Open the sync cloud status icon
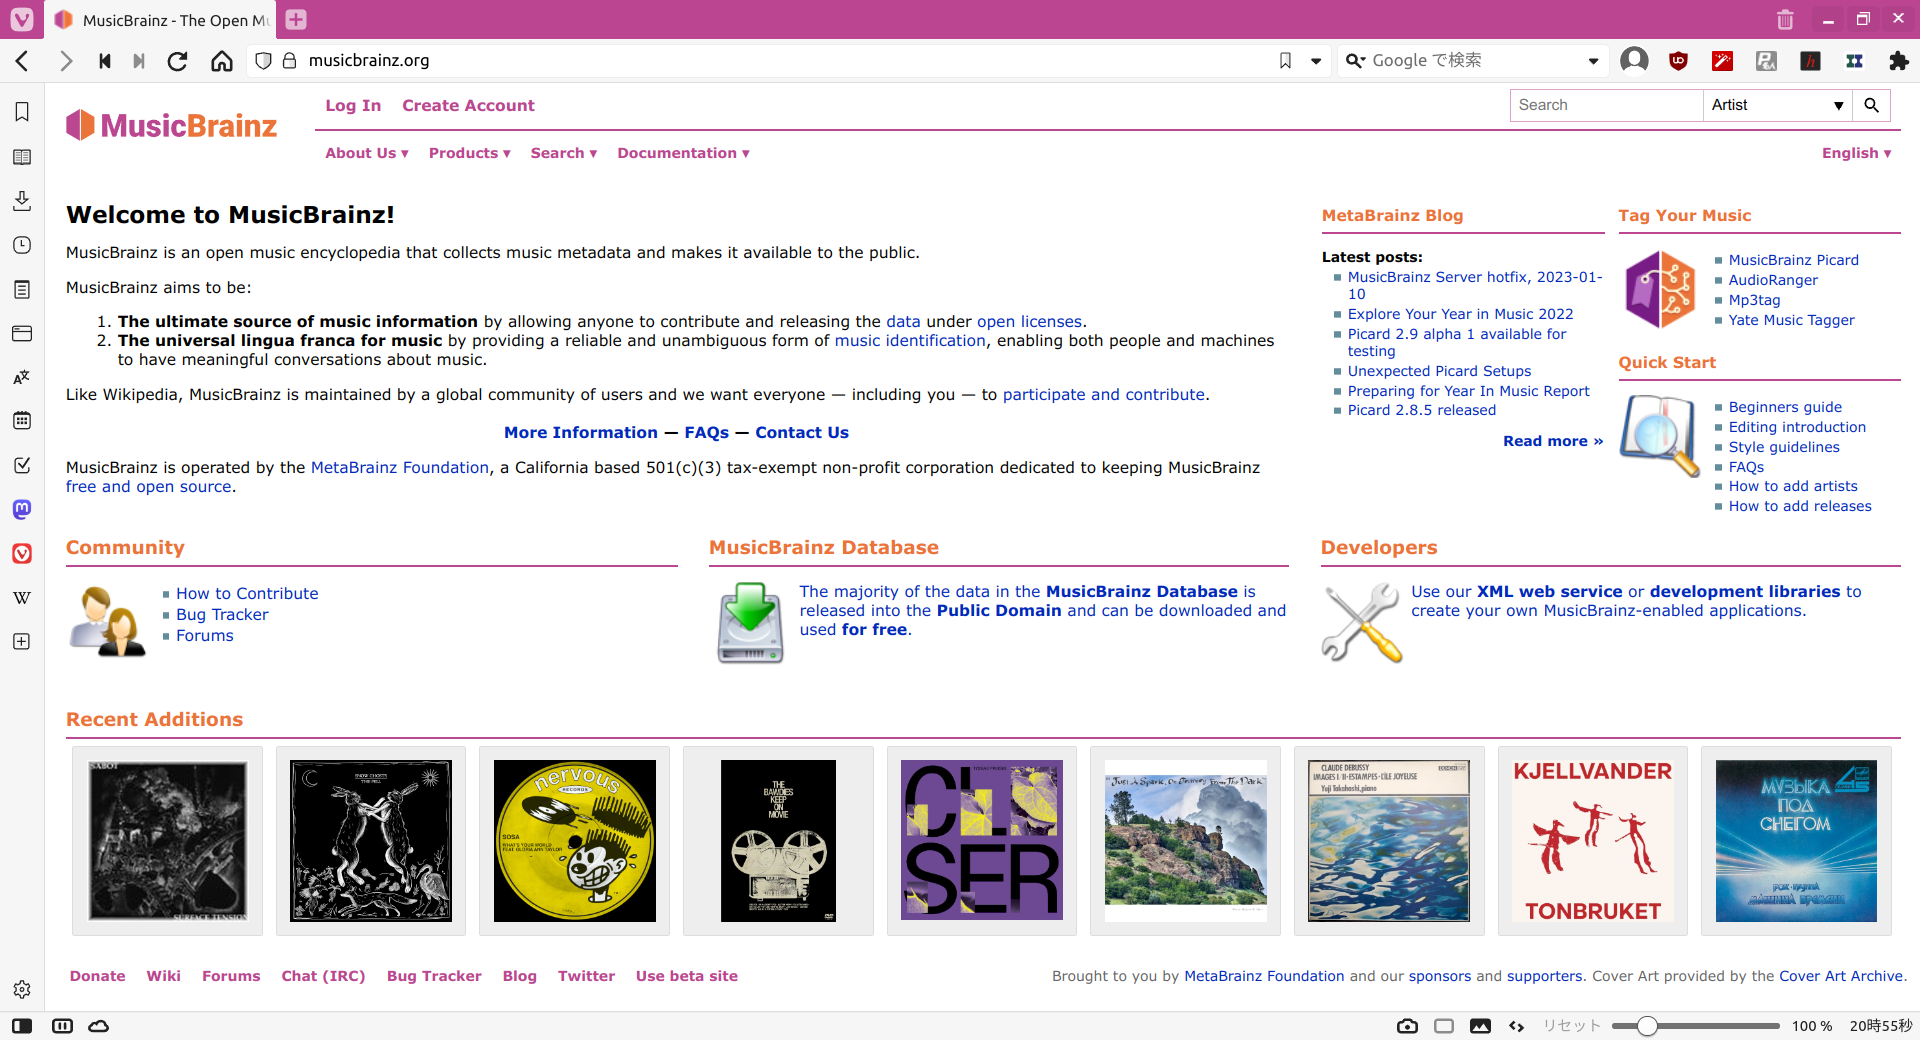Viewport: 1920px width, 1040px height. pos(99,1026)
